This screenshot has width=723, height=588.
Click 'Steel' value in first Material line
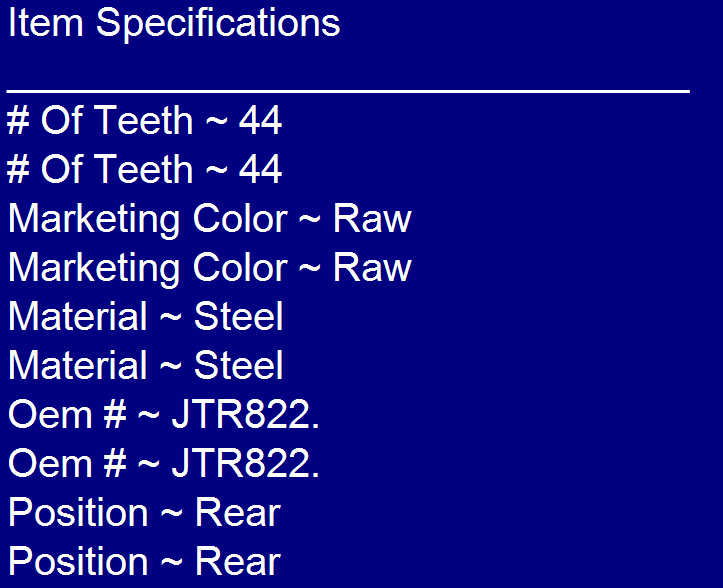tap(238, 316)
